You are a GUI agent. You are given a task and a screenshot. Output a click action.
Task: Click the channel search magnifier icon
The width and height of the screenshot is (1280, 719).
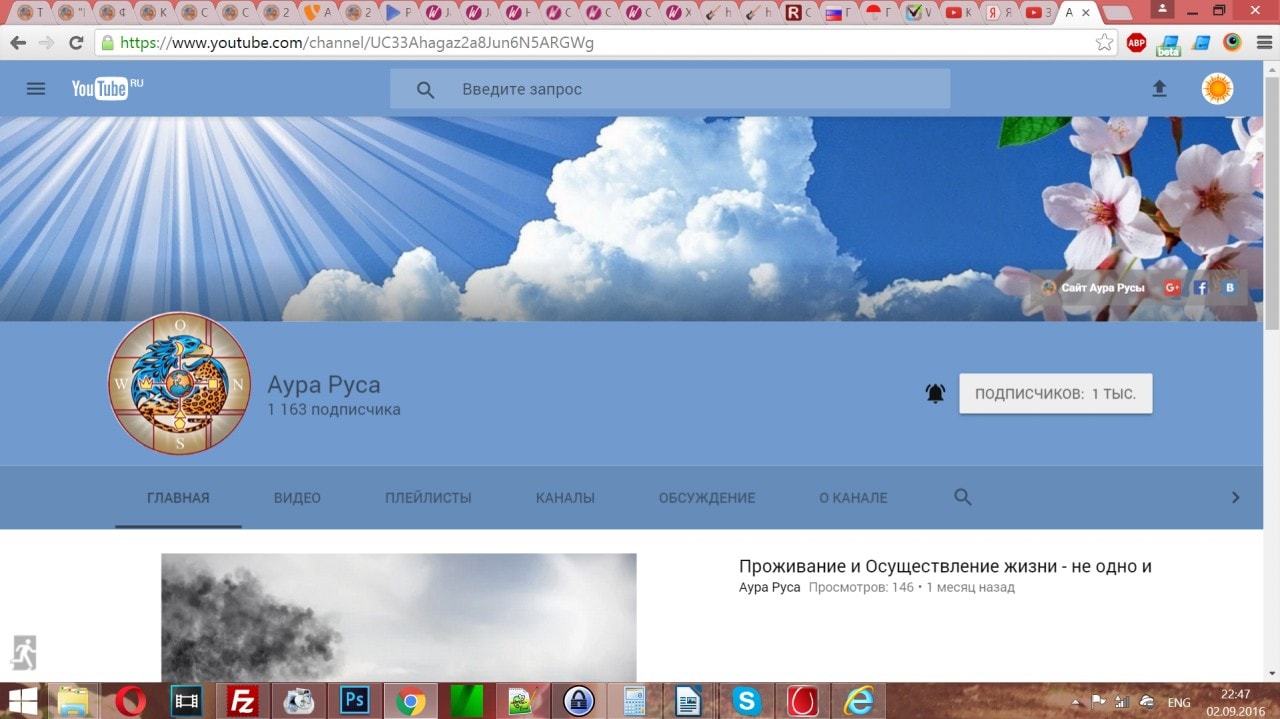[x=963, y=497]
